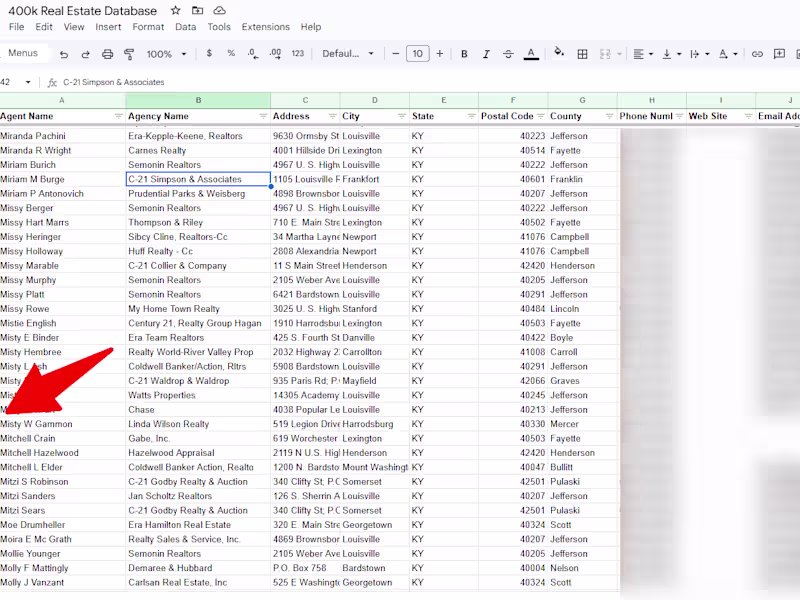
Task: Open the horizontal align dropdown
Action: pos(645,54)
